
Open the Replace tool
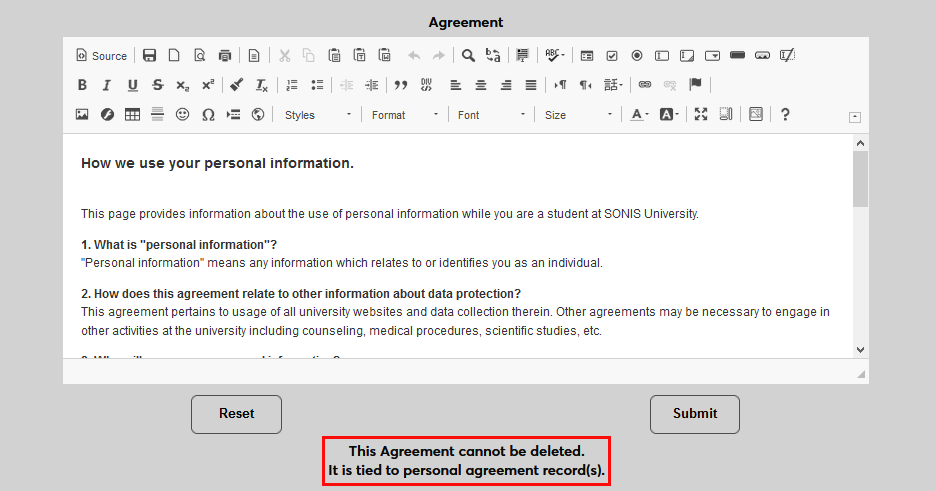pos(493,55)
